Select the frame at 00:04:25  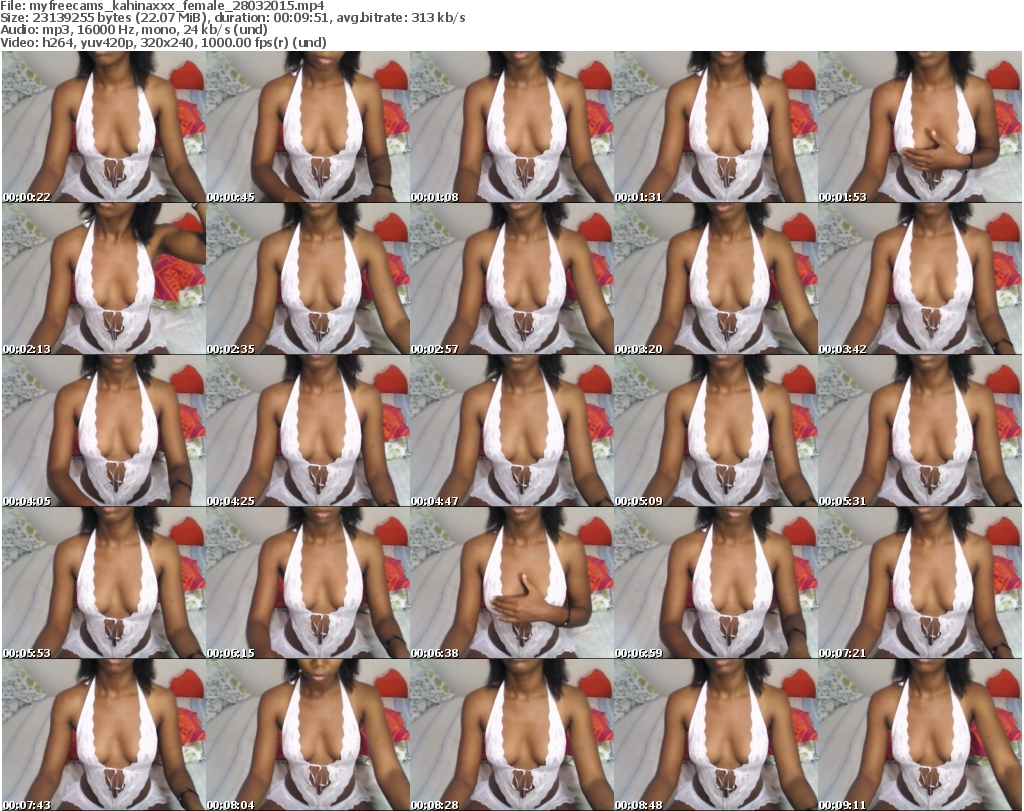308,431
